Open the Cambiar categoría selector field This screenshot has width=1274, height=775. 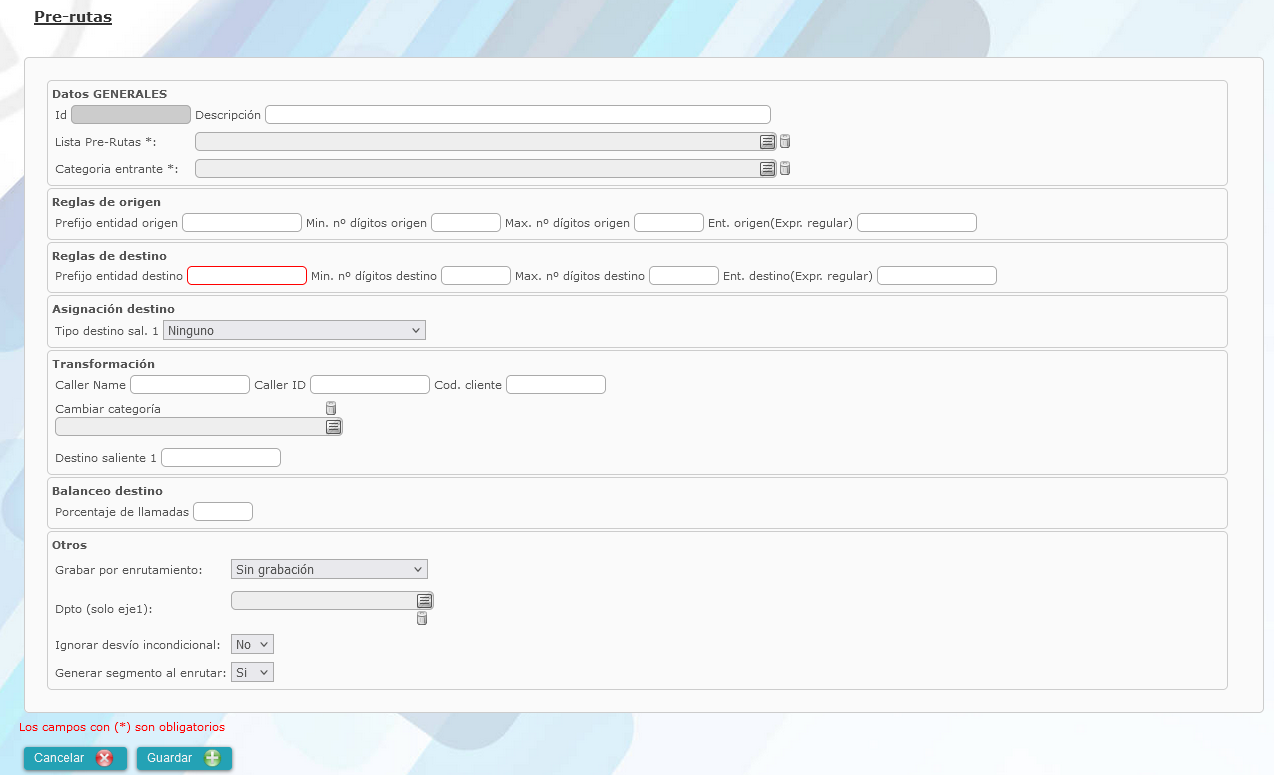(199, 427)
